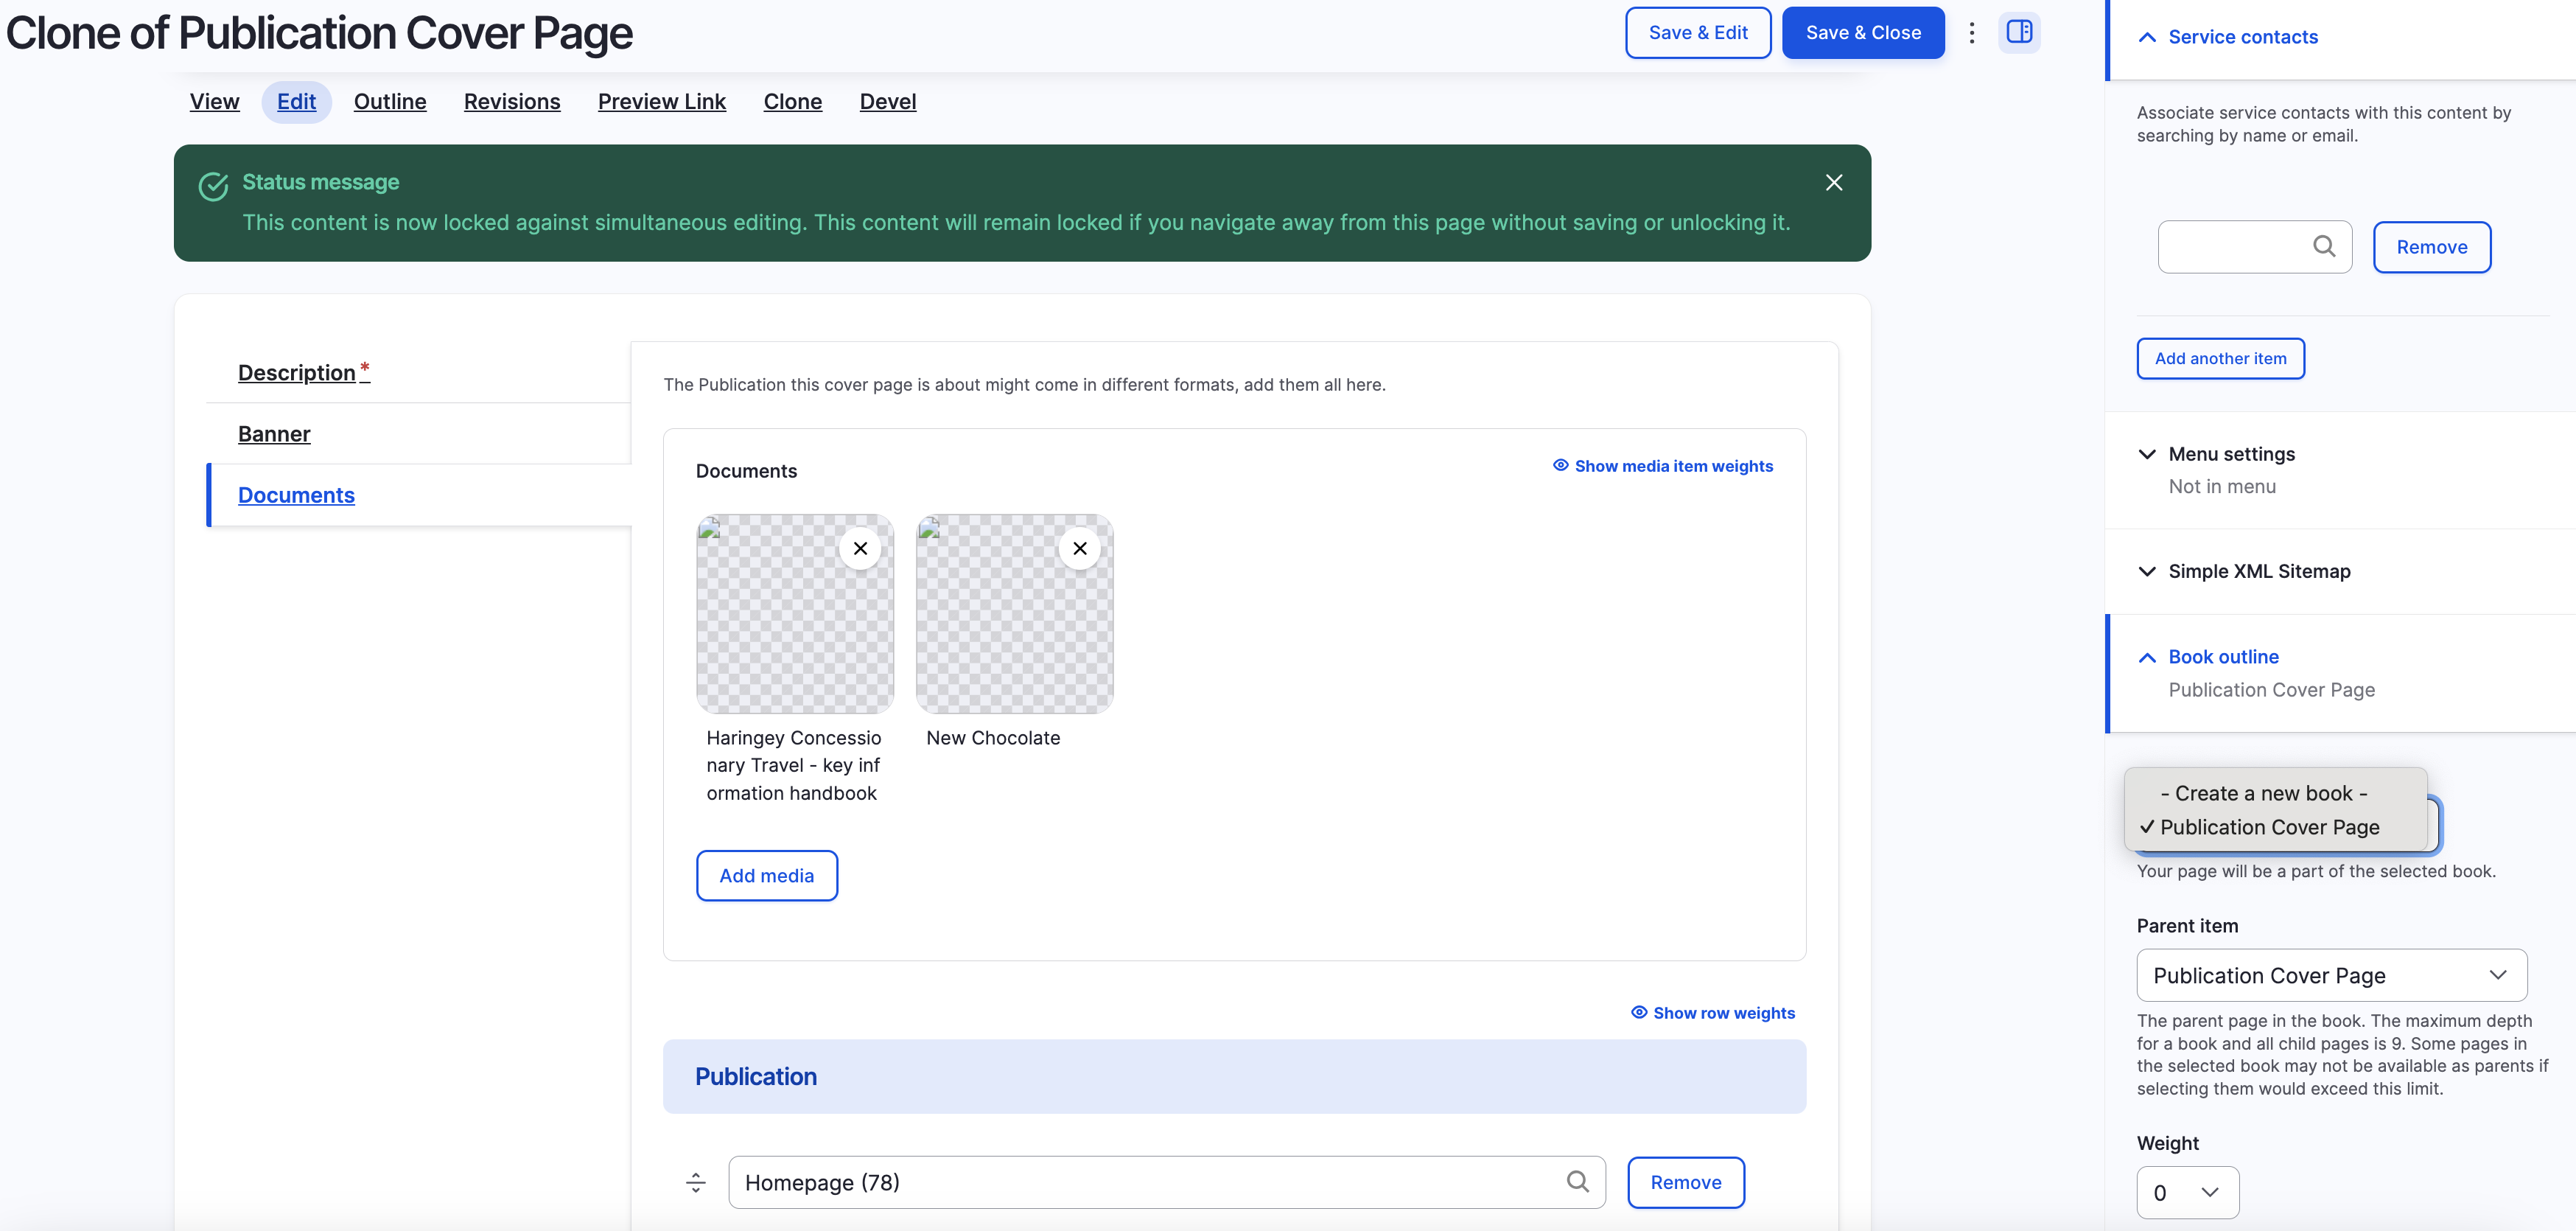The image size is (2576, 1231).
Task: Click the Add media button
Action: (766, 875)
